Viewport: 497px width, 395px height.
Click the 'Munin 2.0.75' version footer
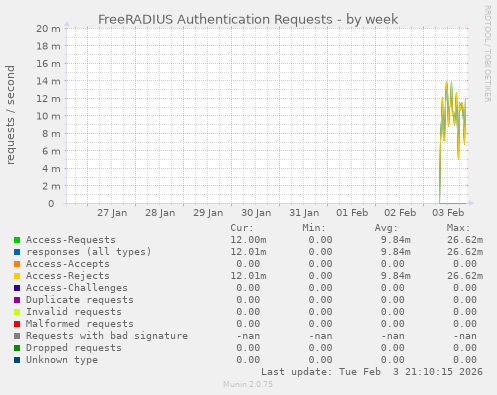(248, 384)
